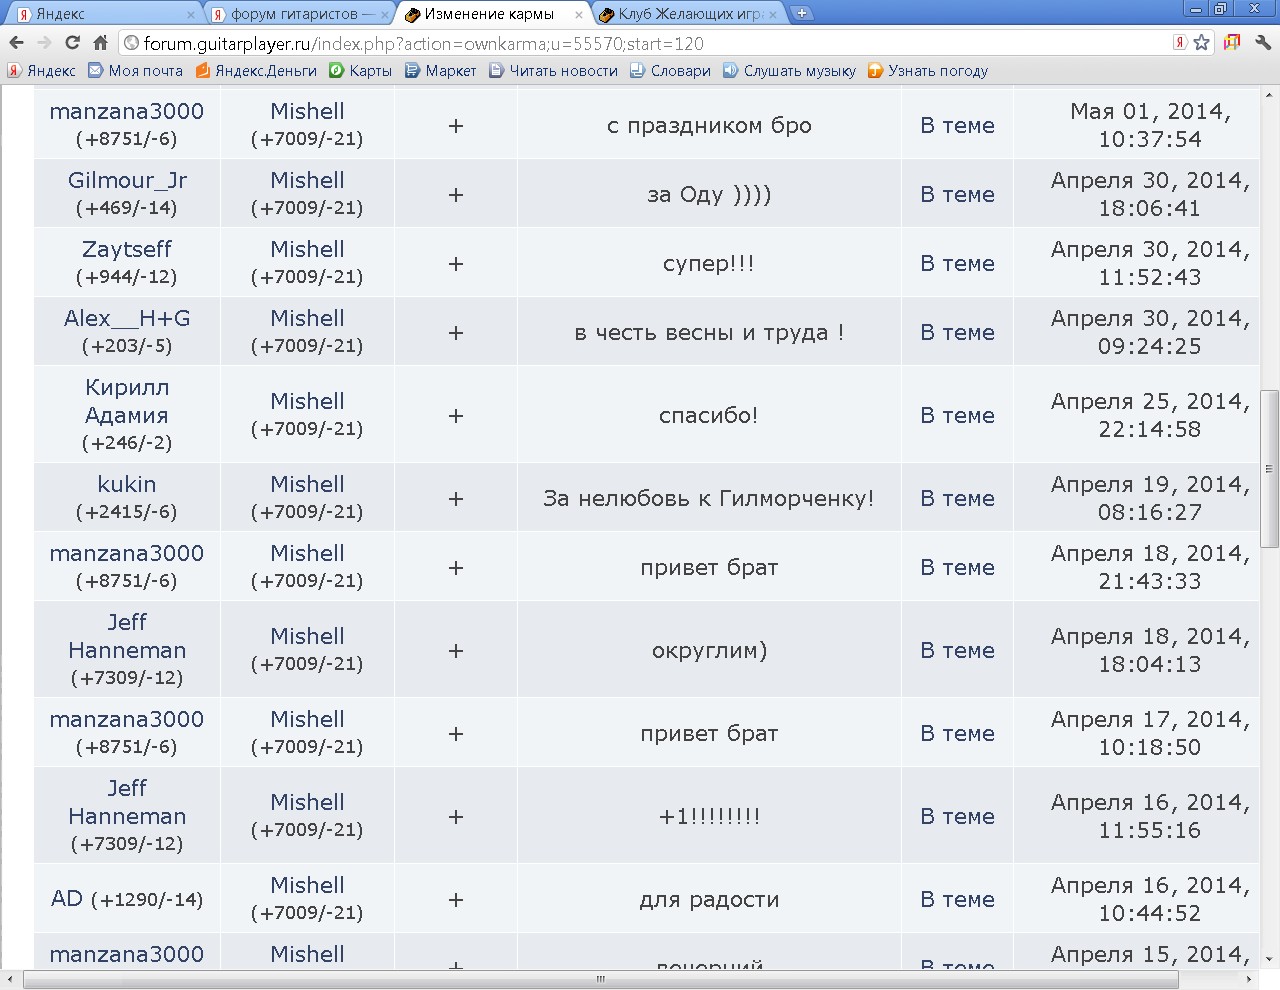Screen dimensions: 1280x990
Task: Open the 'Яндекс.Деньги' bookmark
Action: (x=256, y=71)
